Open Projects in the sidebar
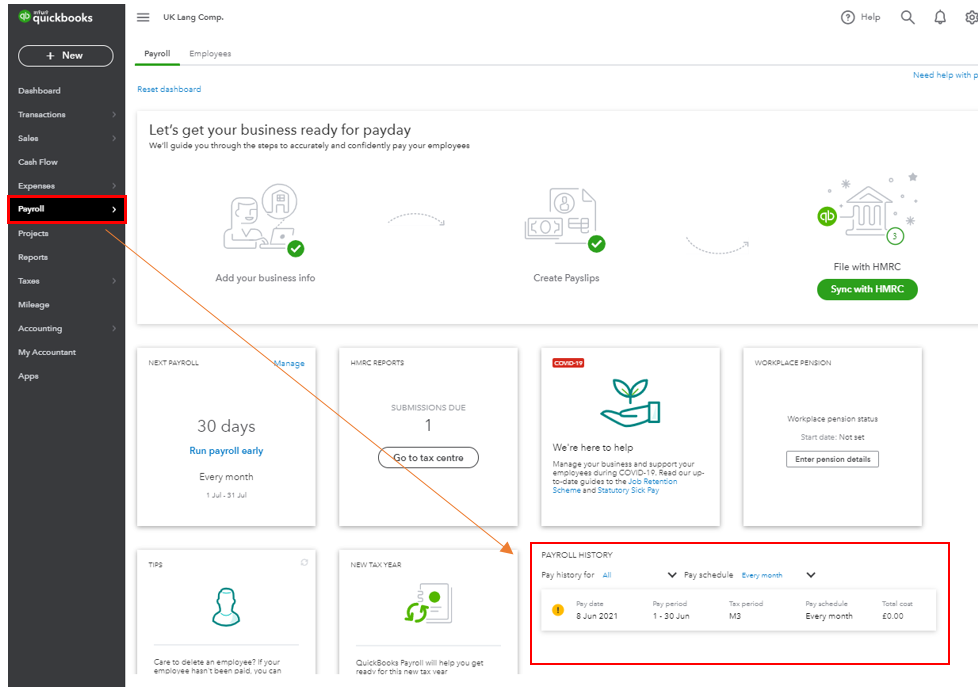Screen dimensions: 978x687 point(33,233)
